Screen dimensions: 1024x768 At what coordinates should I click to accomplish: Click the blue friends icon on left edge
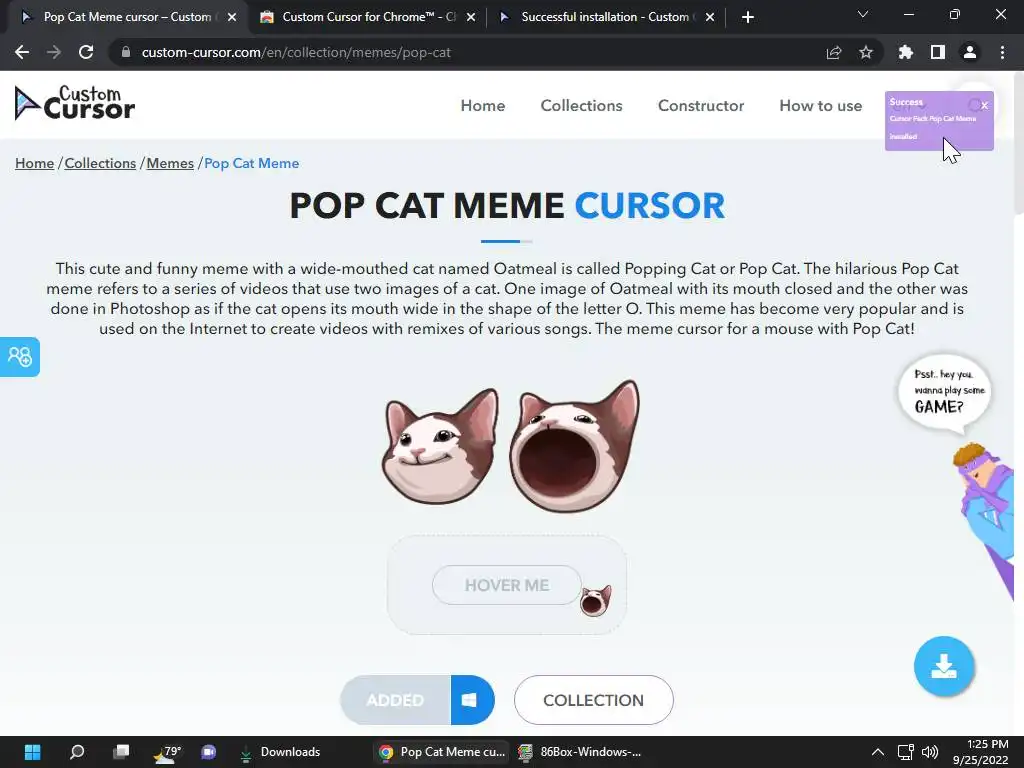tap(20, 357)
